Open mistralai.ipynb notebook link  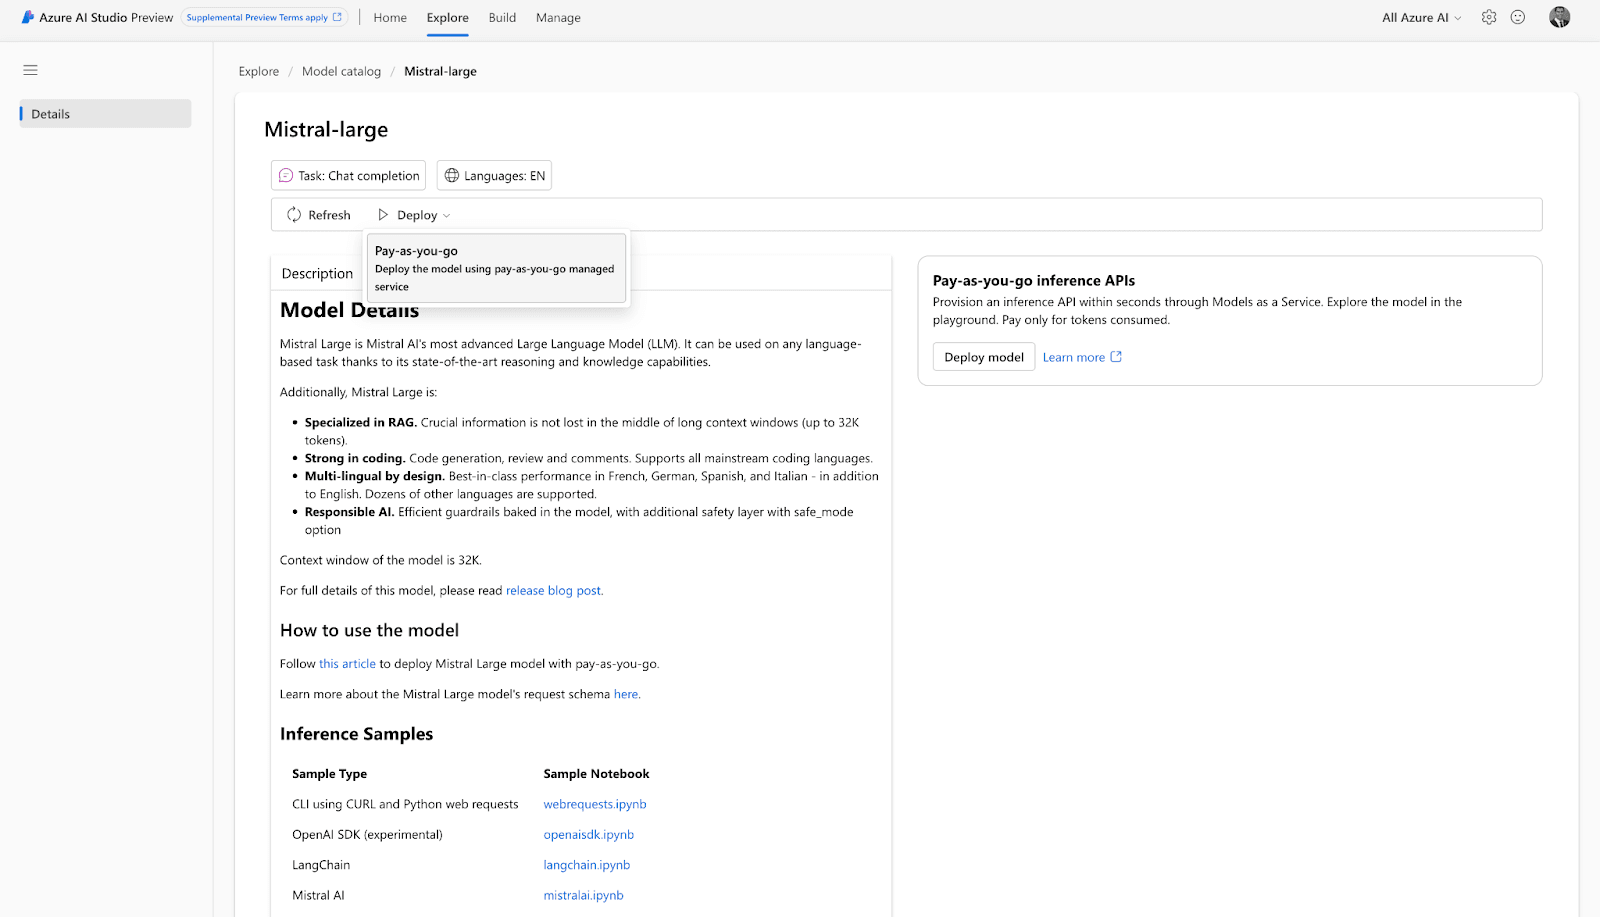pos(583,896)
